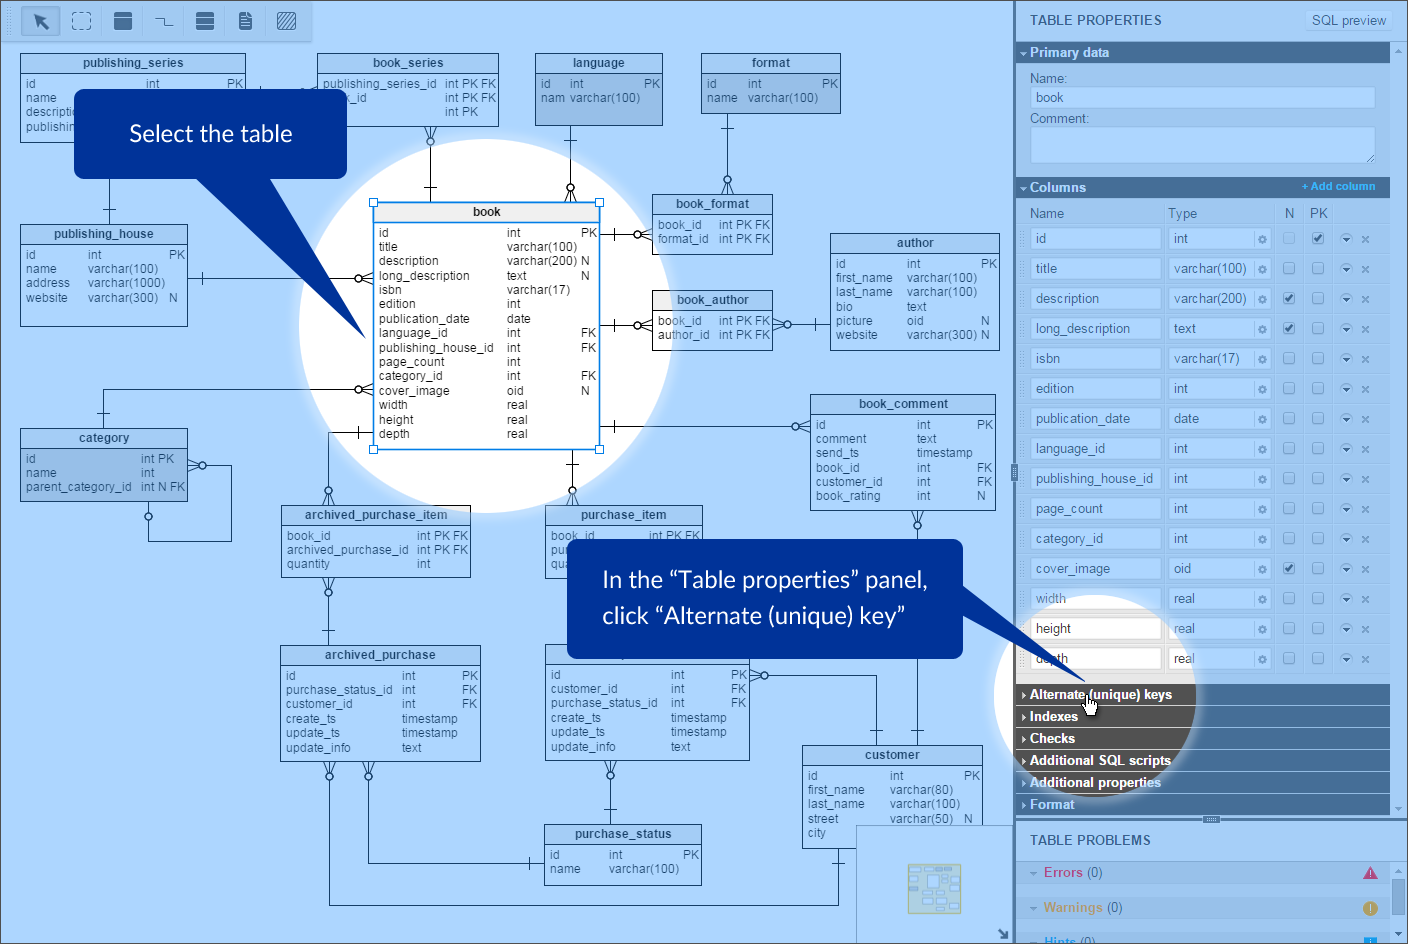Delete the id column with its X
The height and width of the screenshot is (944, 1408).
tap(1365, 239)
